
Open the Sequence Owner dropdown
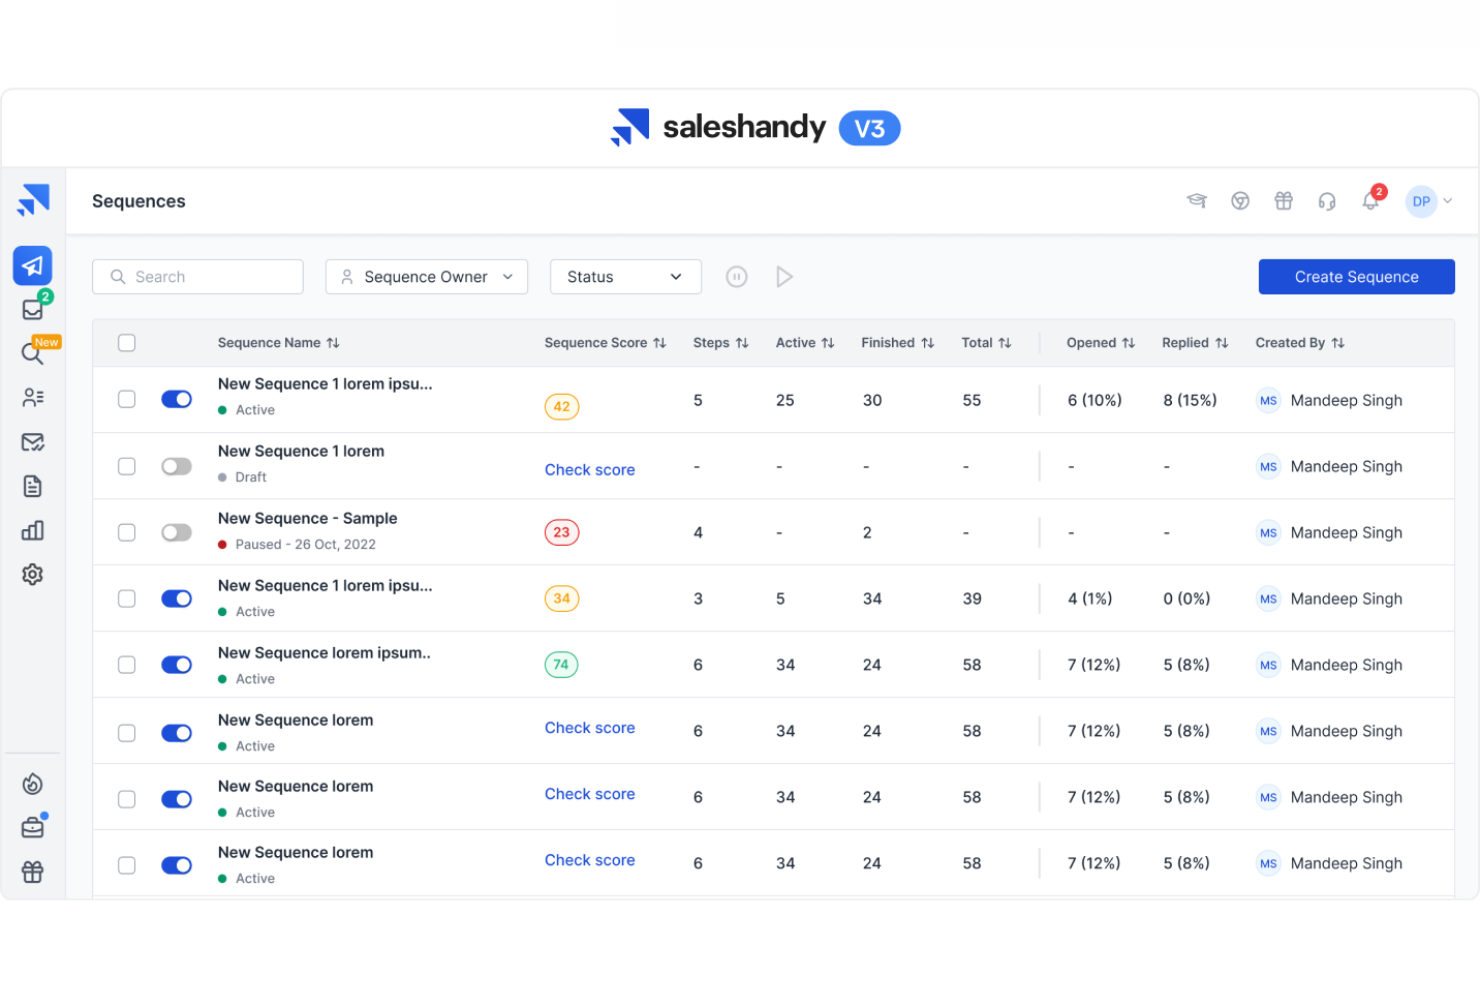pos(426,276)
